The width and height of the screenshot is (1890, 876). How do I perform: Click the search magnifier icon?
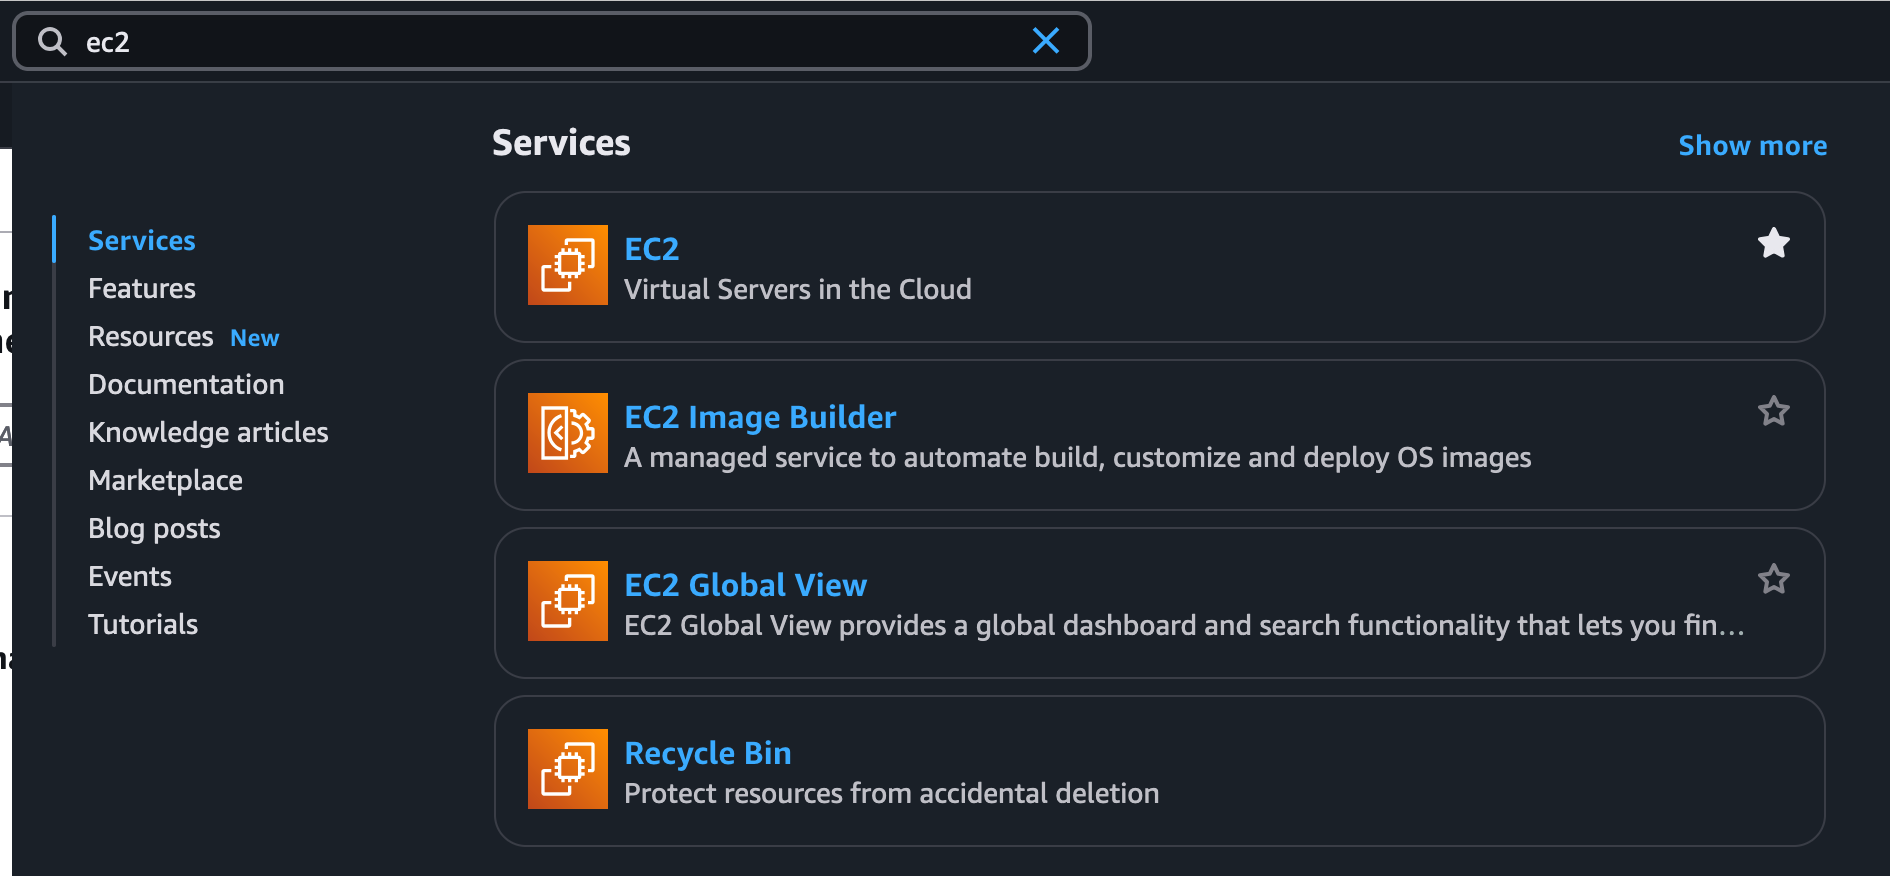(x=52, y=42)
